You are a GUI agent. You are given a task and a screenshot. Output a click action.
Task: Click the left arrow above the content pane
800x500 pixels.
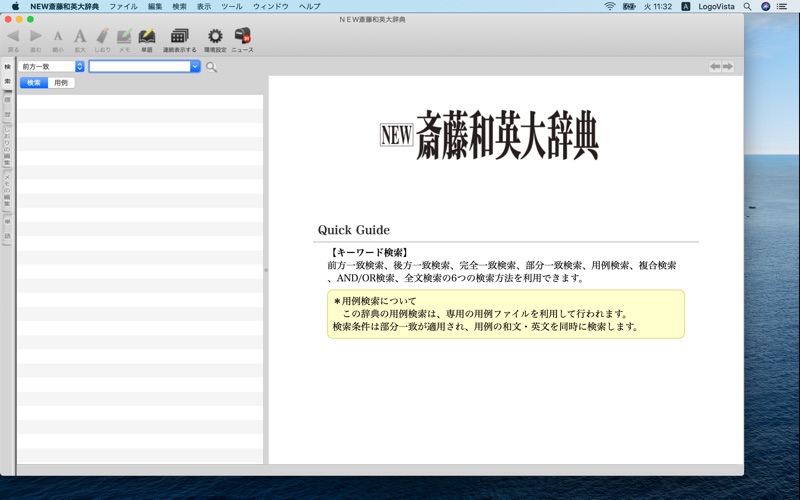[715, 66]
